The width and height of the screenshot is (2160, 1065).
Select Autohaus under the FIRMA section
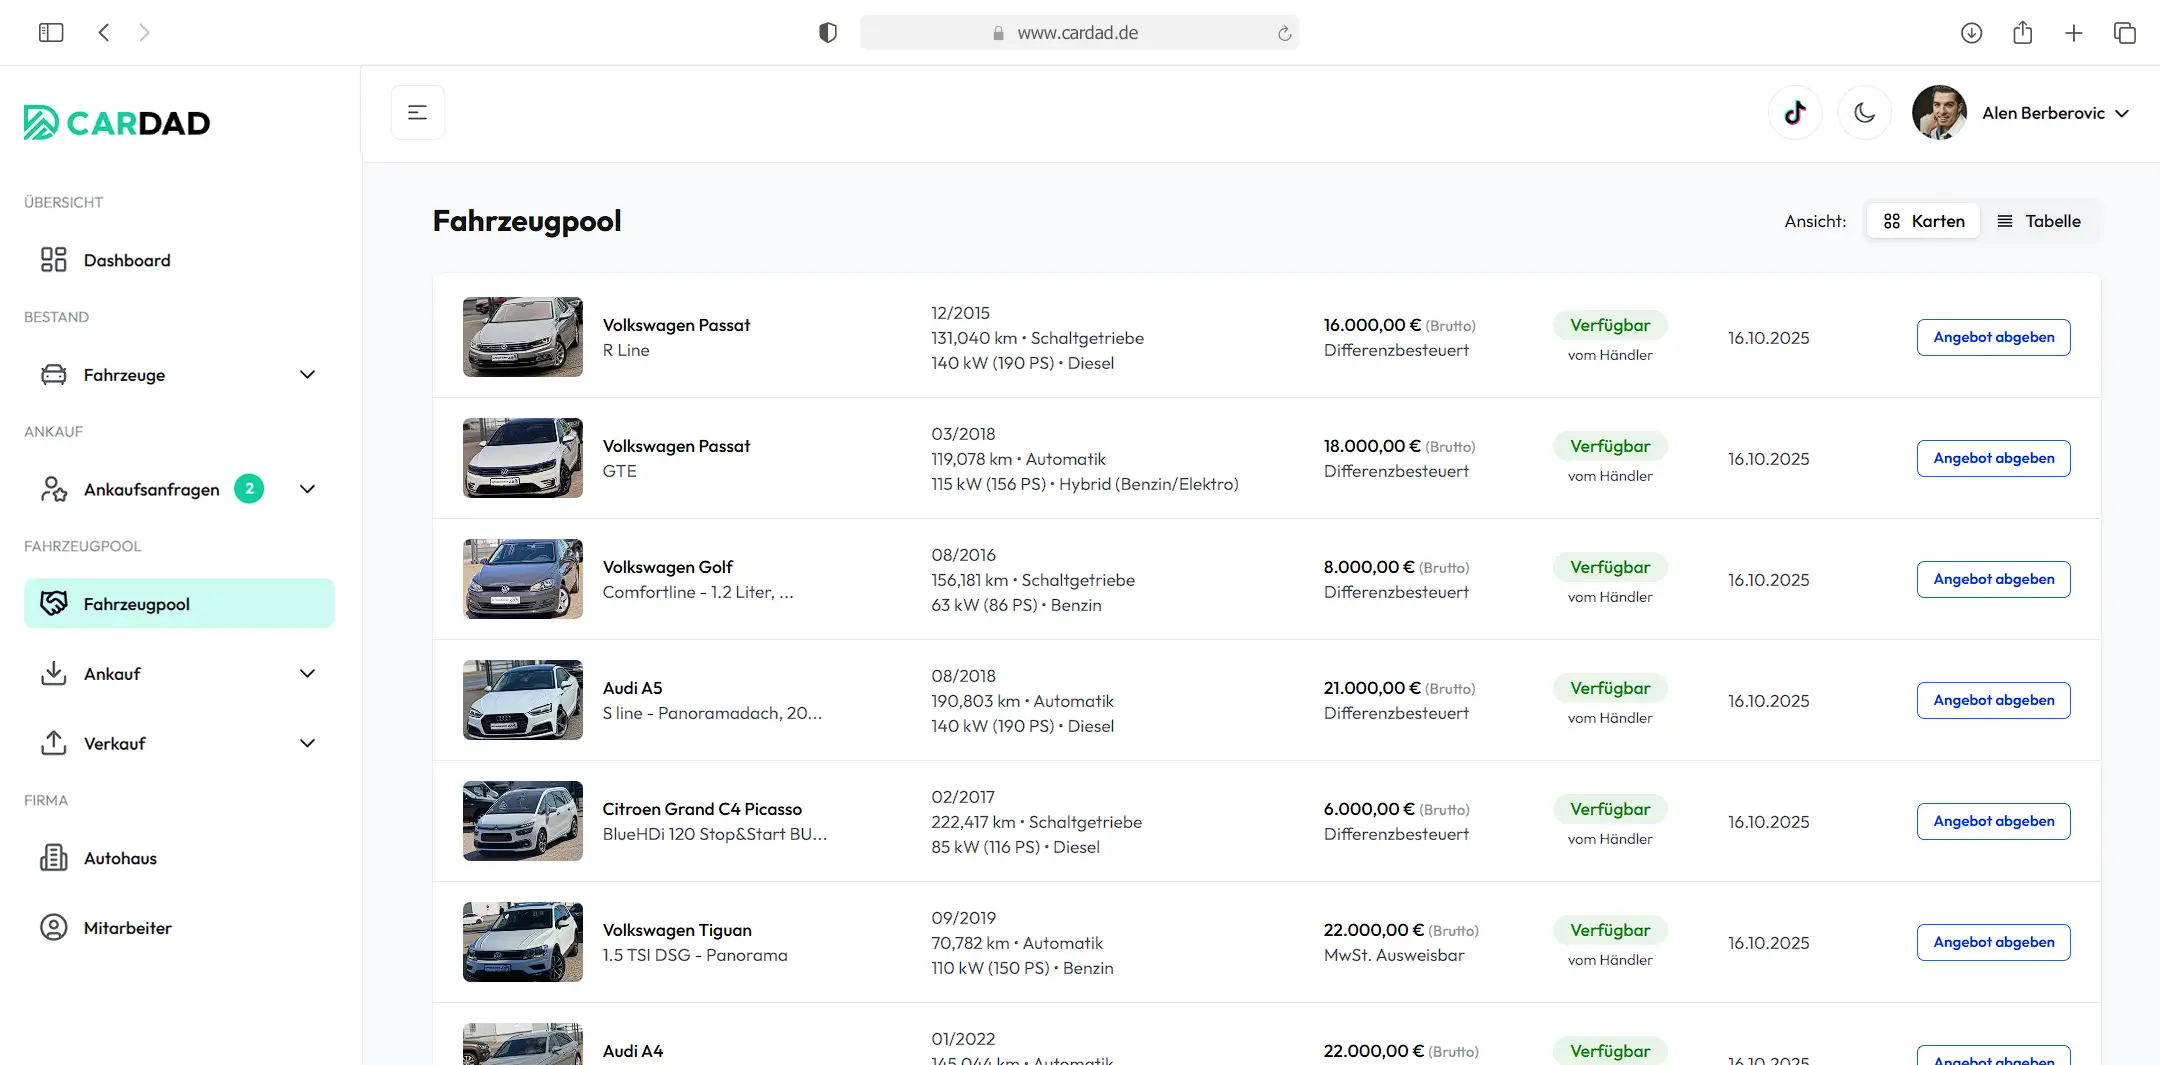[x=120, y=858]
